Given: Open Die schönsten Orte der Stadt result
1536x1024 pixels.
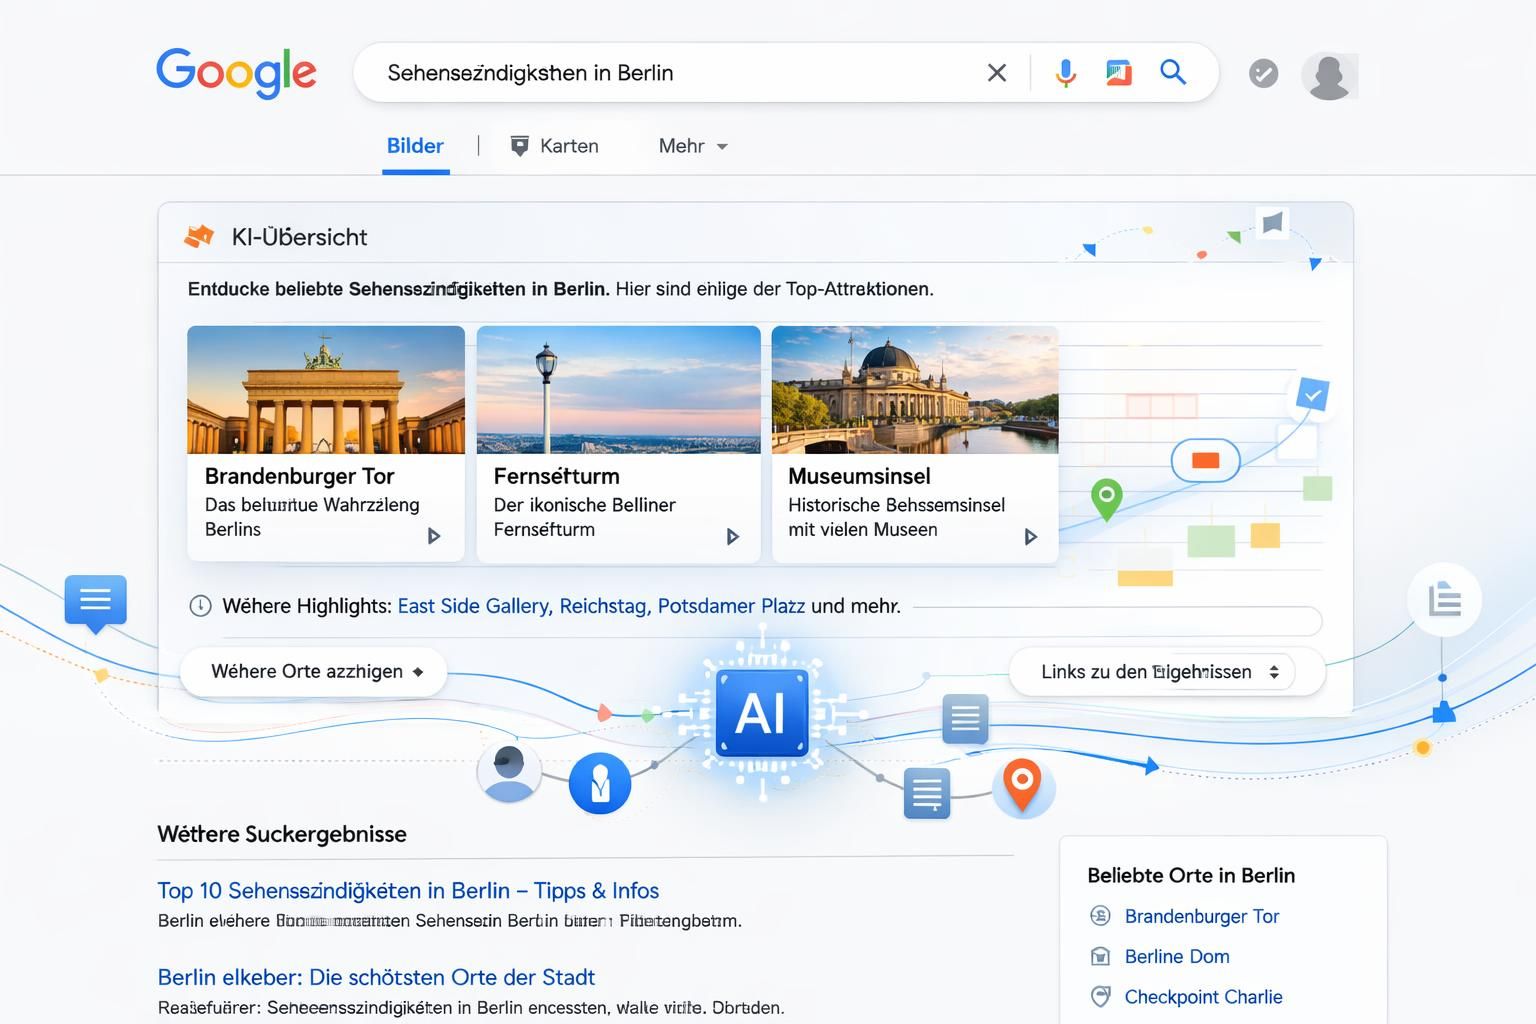Looking at the screenshot, I should pyautogui.click(x=376, y=977).
